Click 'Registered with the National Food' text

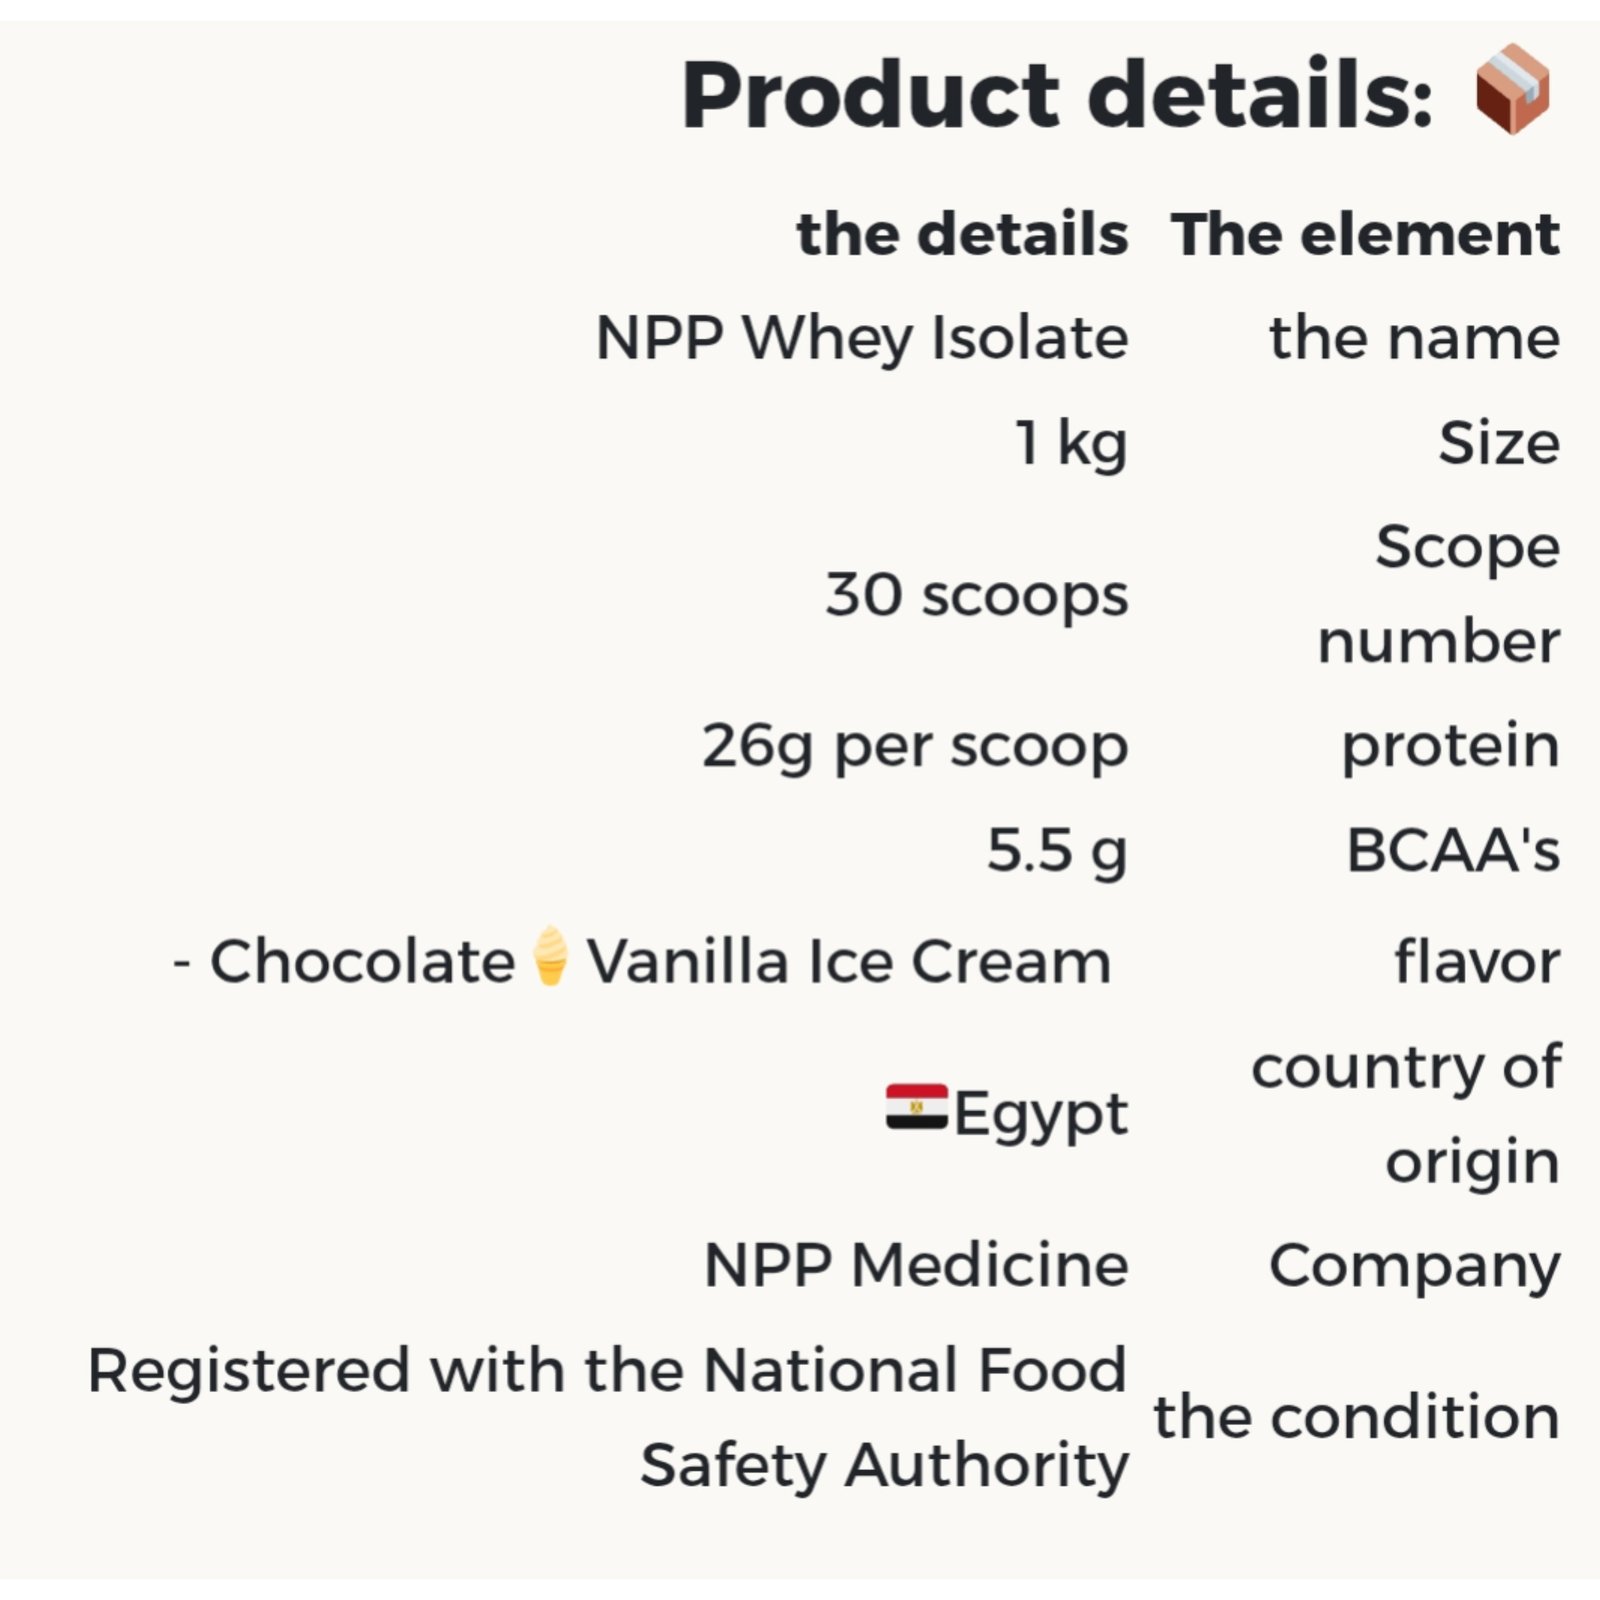(x=608, y=1370)
